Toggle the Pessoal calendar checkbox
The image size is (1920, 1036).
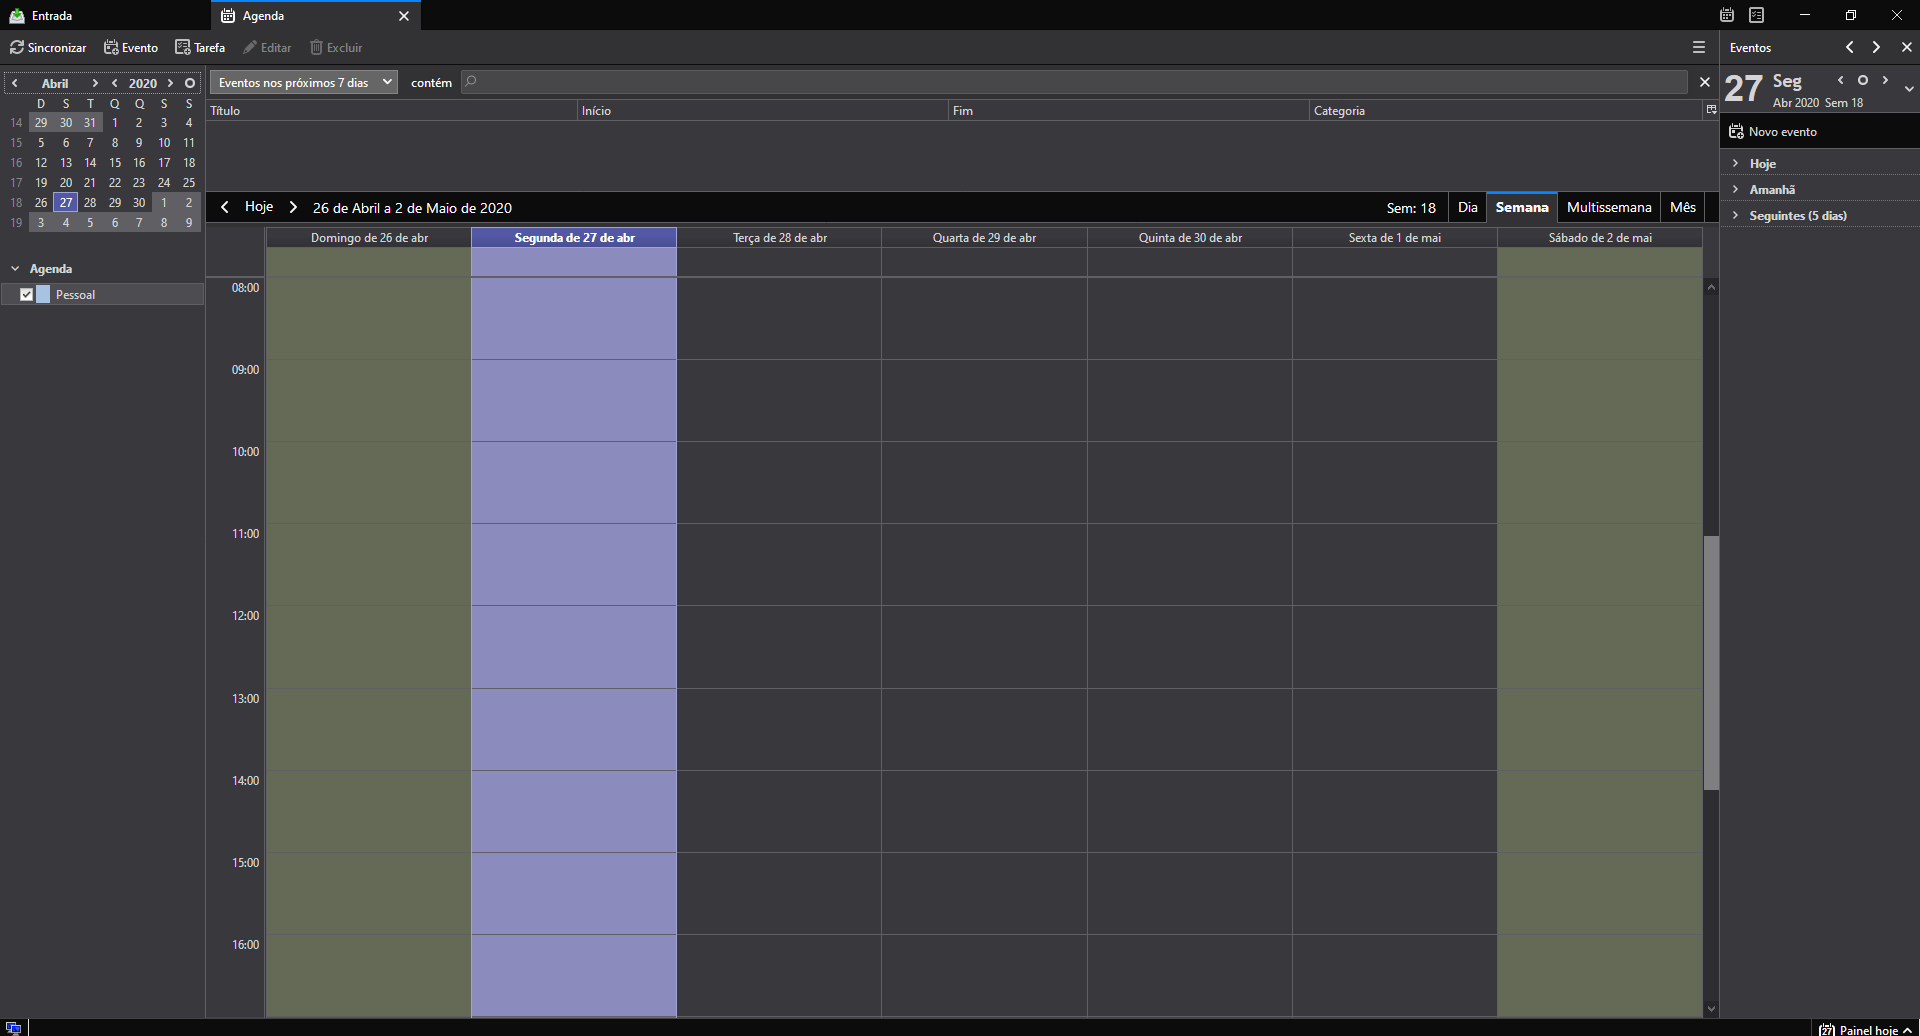click(x=26, y=294)
